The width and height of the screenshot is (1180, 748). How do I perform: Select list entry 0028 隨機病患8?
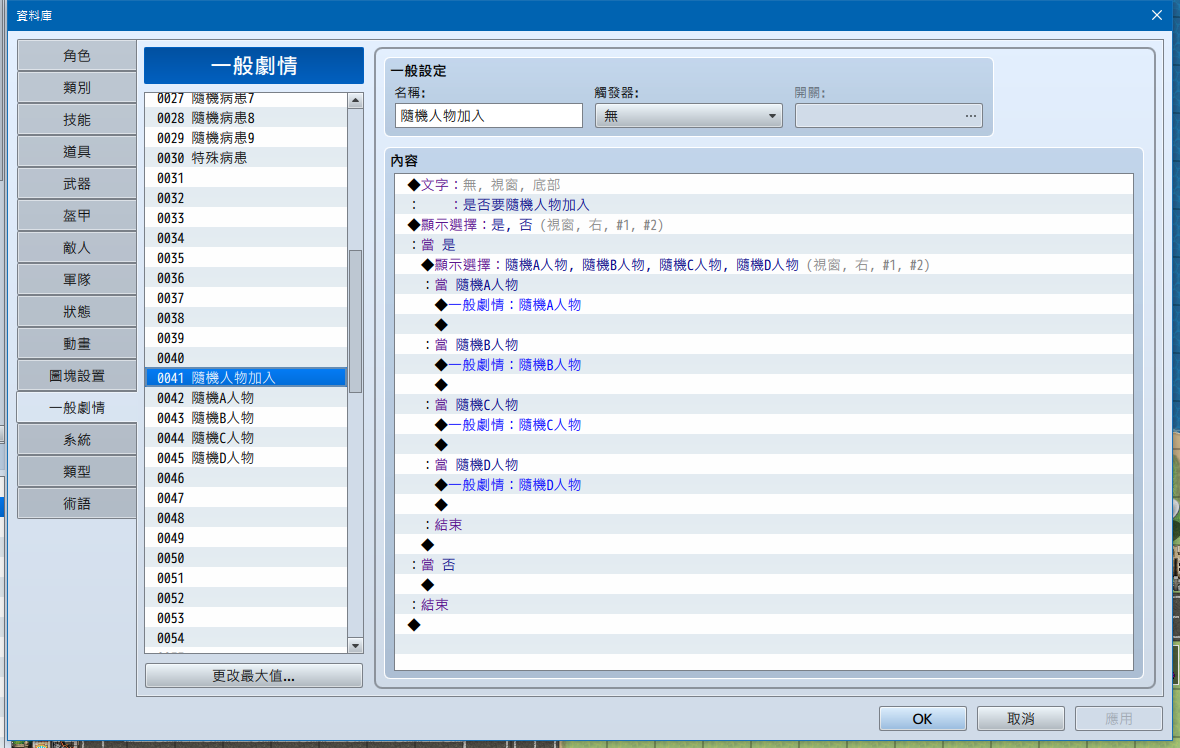click(246, 118)
